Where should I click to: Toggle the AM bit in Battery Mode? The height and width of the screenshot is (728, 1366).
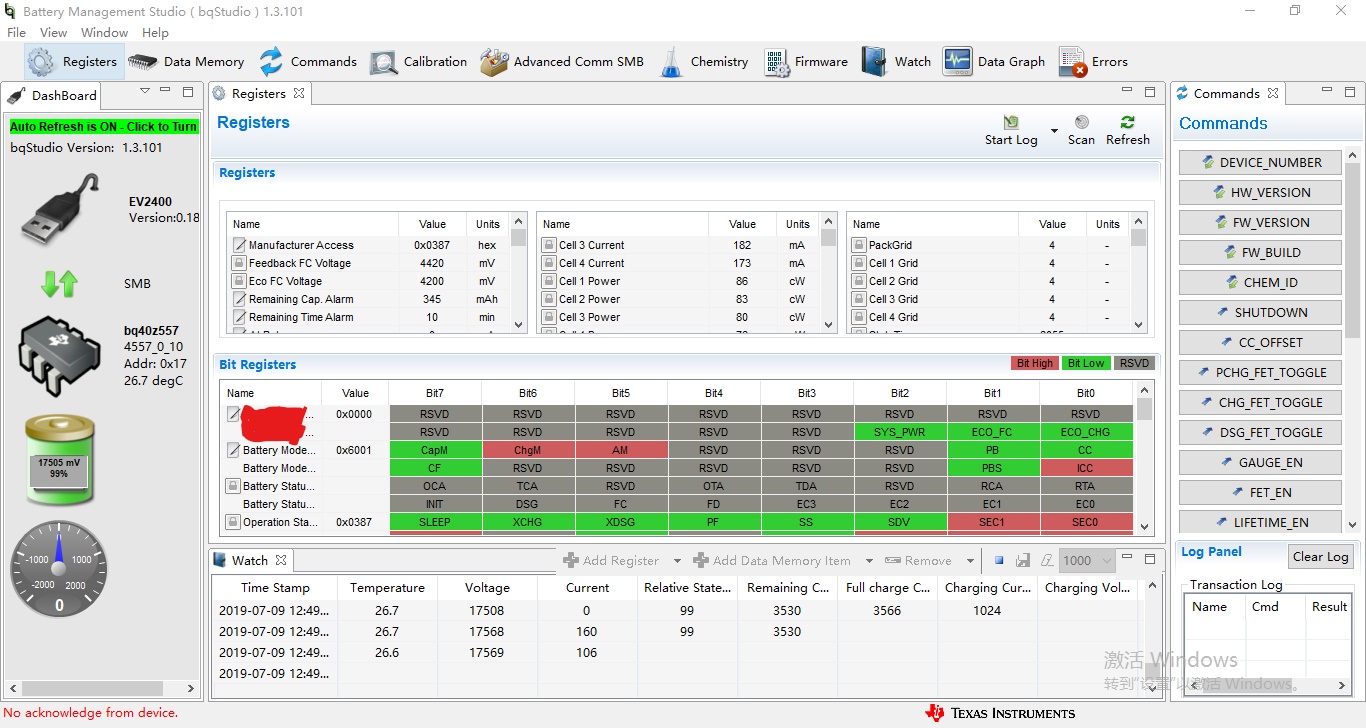click(x=620, y=450)
